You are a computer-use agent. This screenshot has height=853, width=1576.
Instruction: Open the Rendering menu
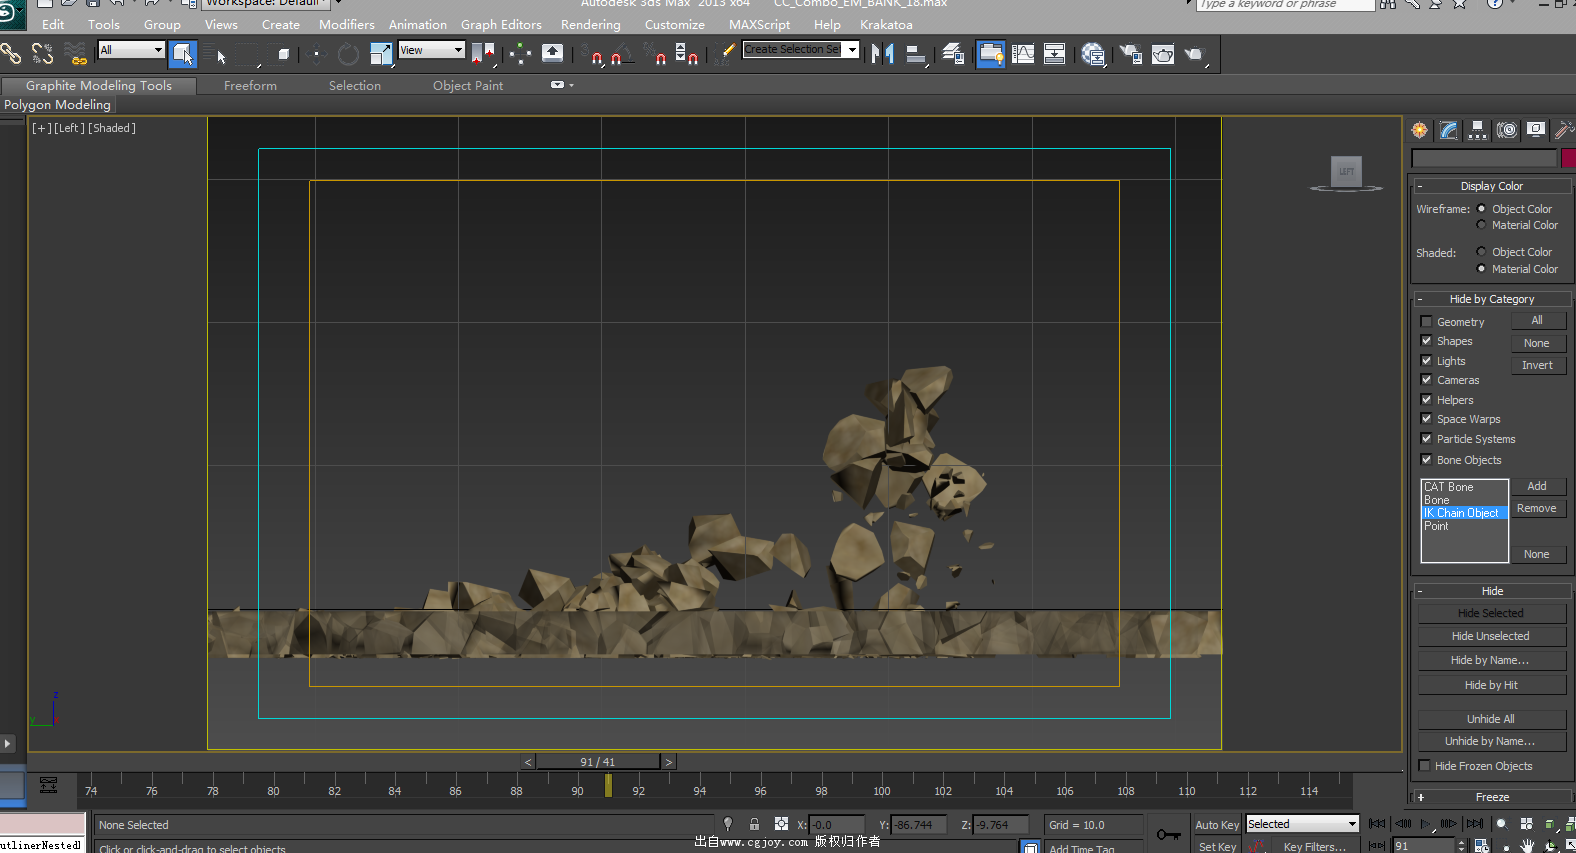(591, 25)
